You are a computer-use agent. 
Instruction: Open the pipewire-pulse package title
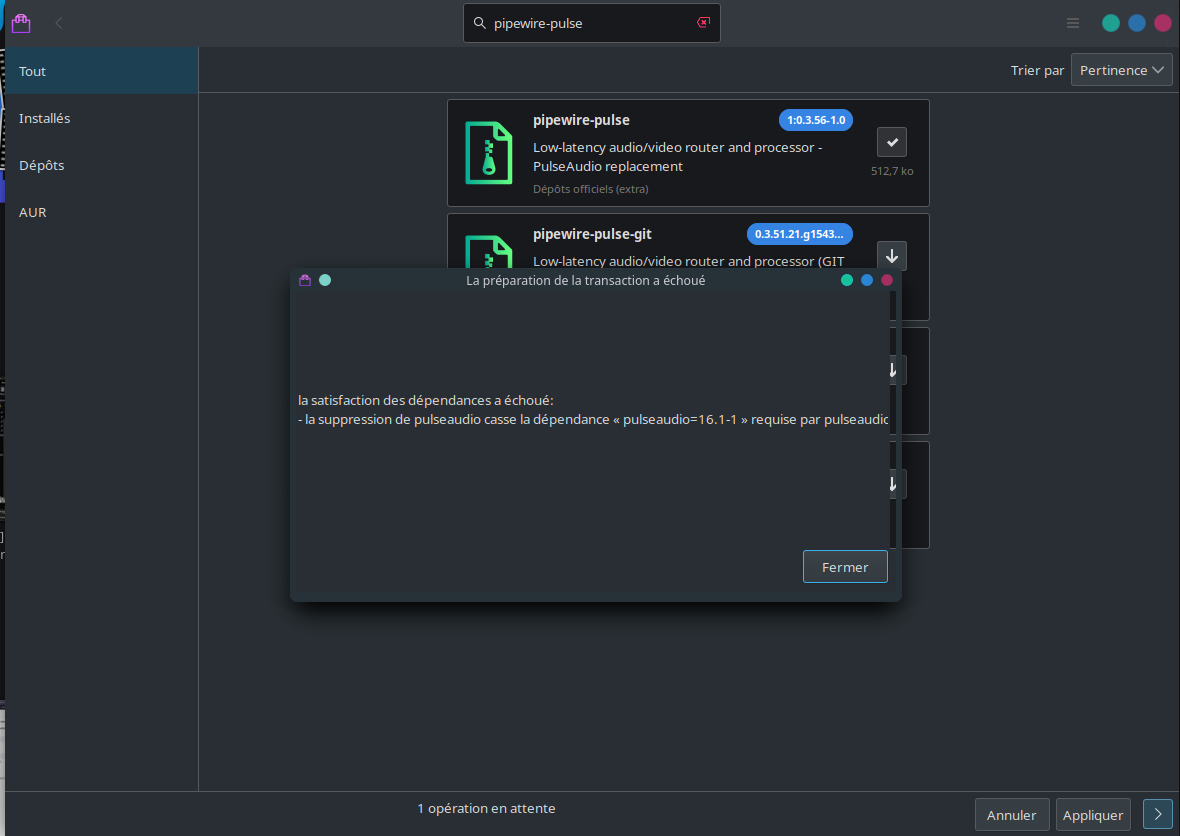pyautogui.click(x=581, y=120)
